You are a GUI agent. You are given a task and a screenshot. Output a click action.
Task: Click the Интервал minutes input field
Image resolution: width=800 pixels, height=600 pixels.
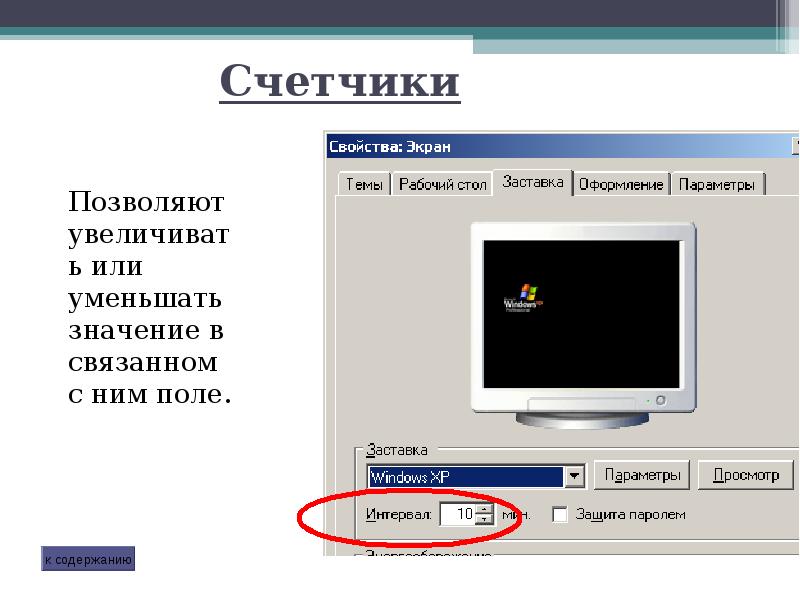(457, 514)
